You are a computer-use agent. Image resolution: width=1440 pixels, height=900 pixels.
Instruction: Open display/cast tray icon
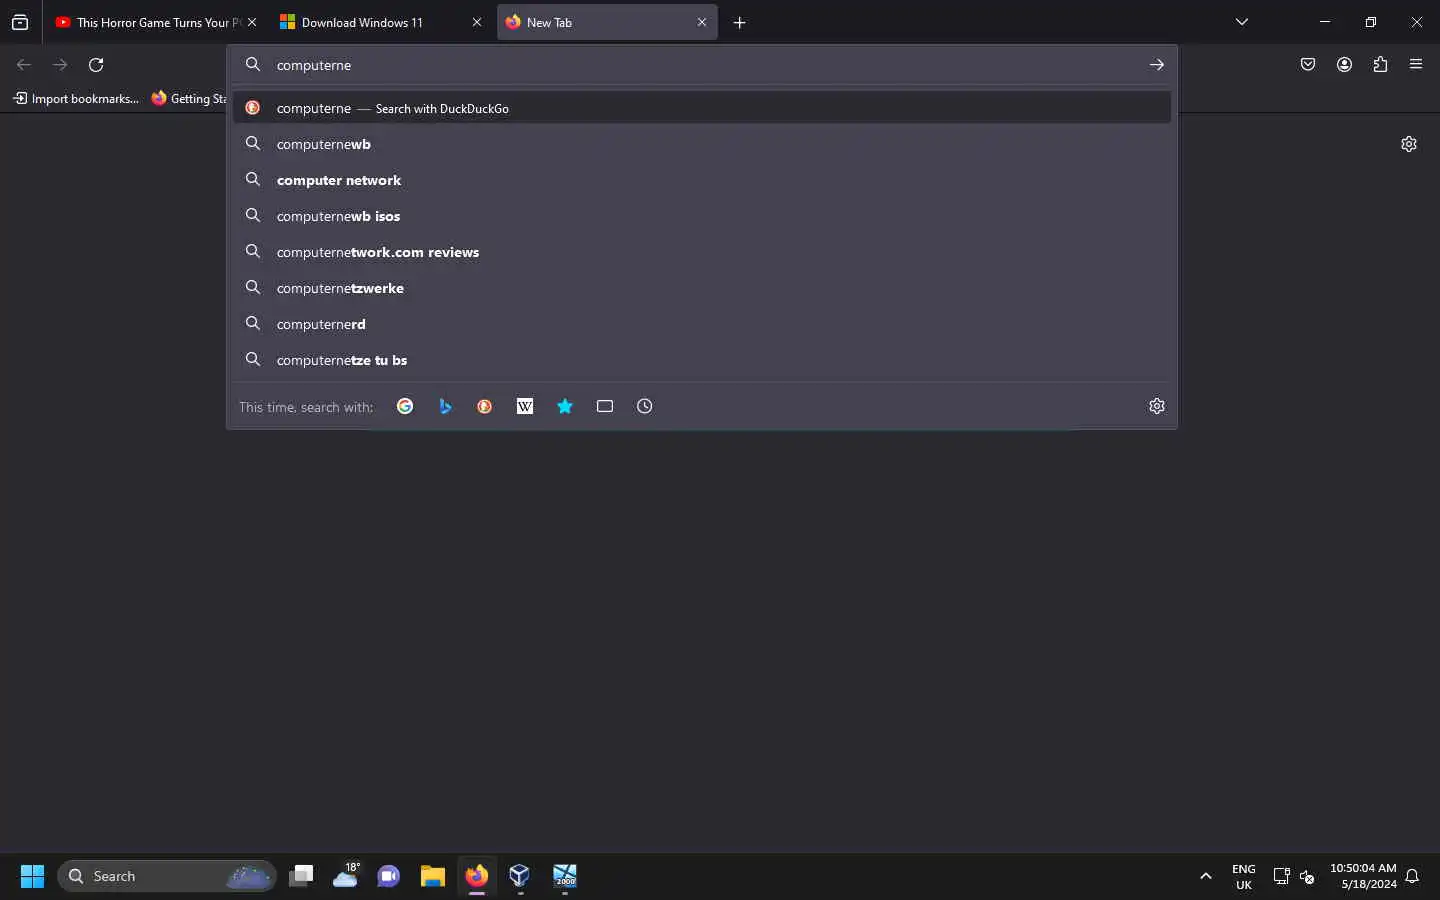click(1281, 876)
